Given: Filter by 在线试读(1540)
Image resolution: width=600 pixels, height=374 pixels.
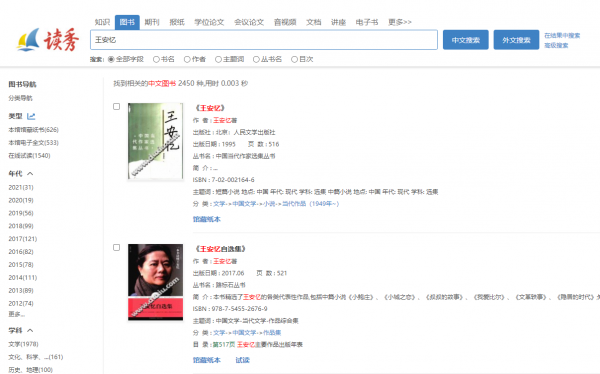Looking at the screenshot, I should 29,155.
